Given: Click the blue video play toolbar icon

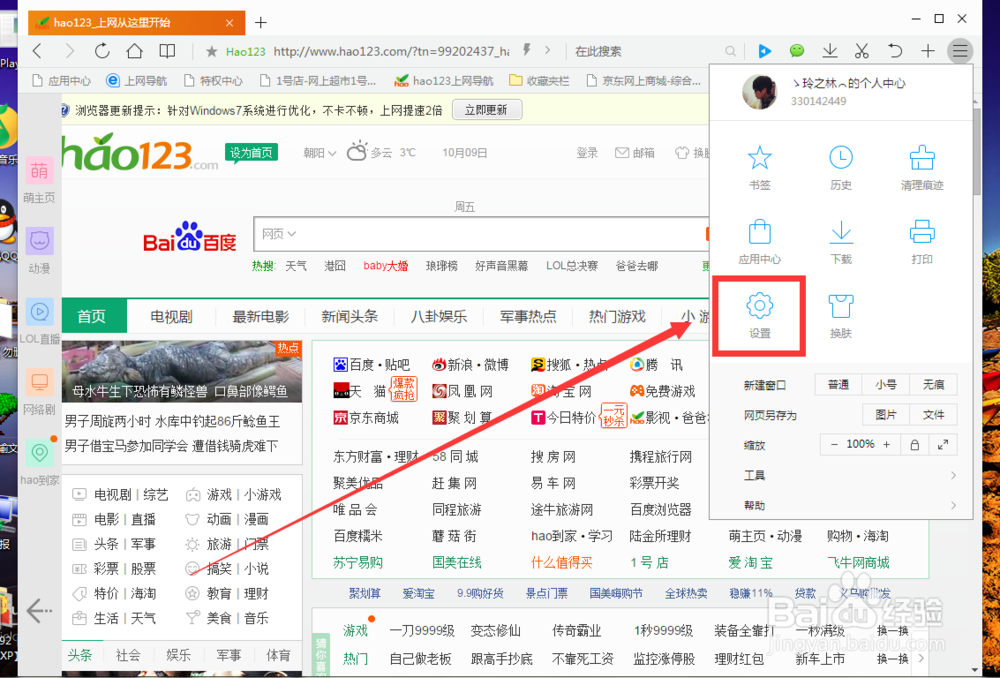Looking at the screenshot, I should tap(765, 51).
